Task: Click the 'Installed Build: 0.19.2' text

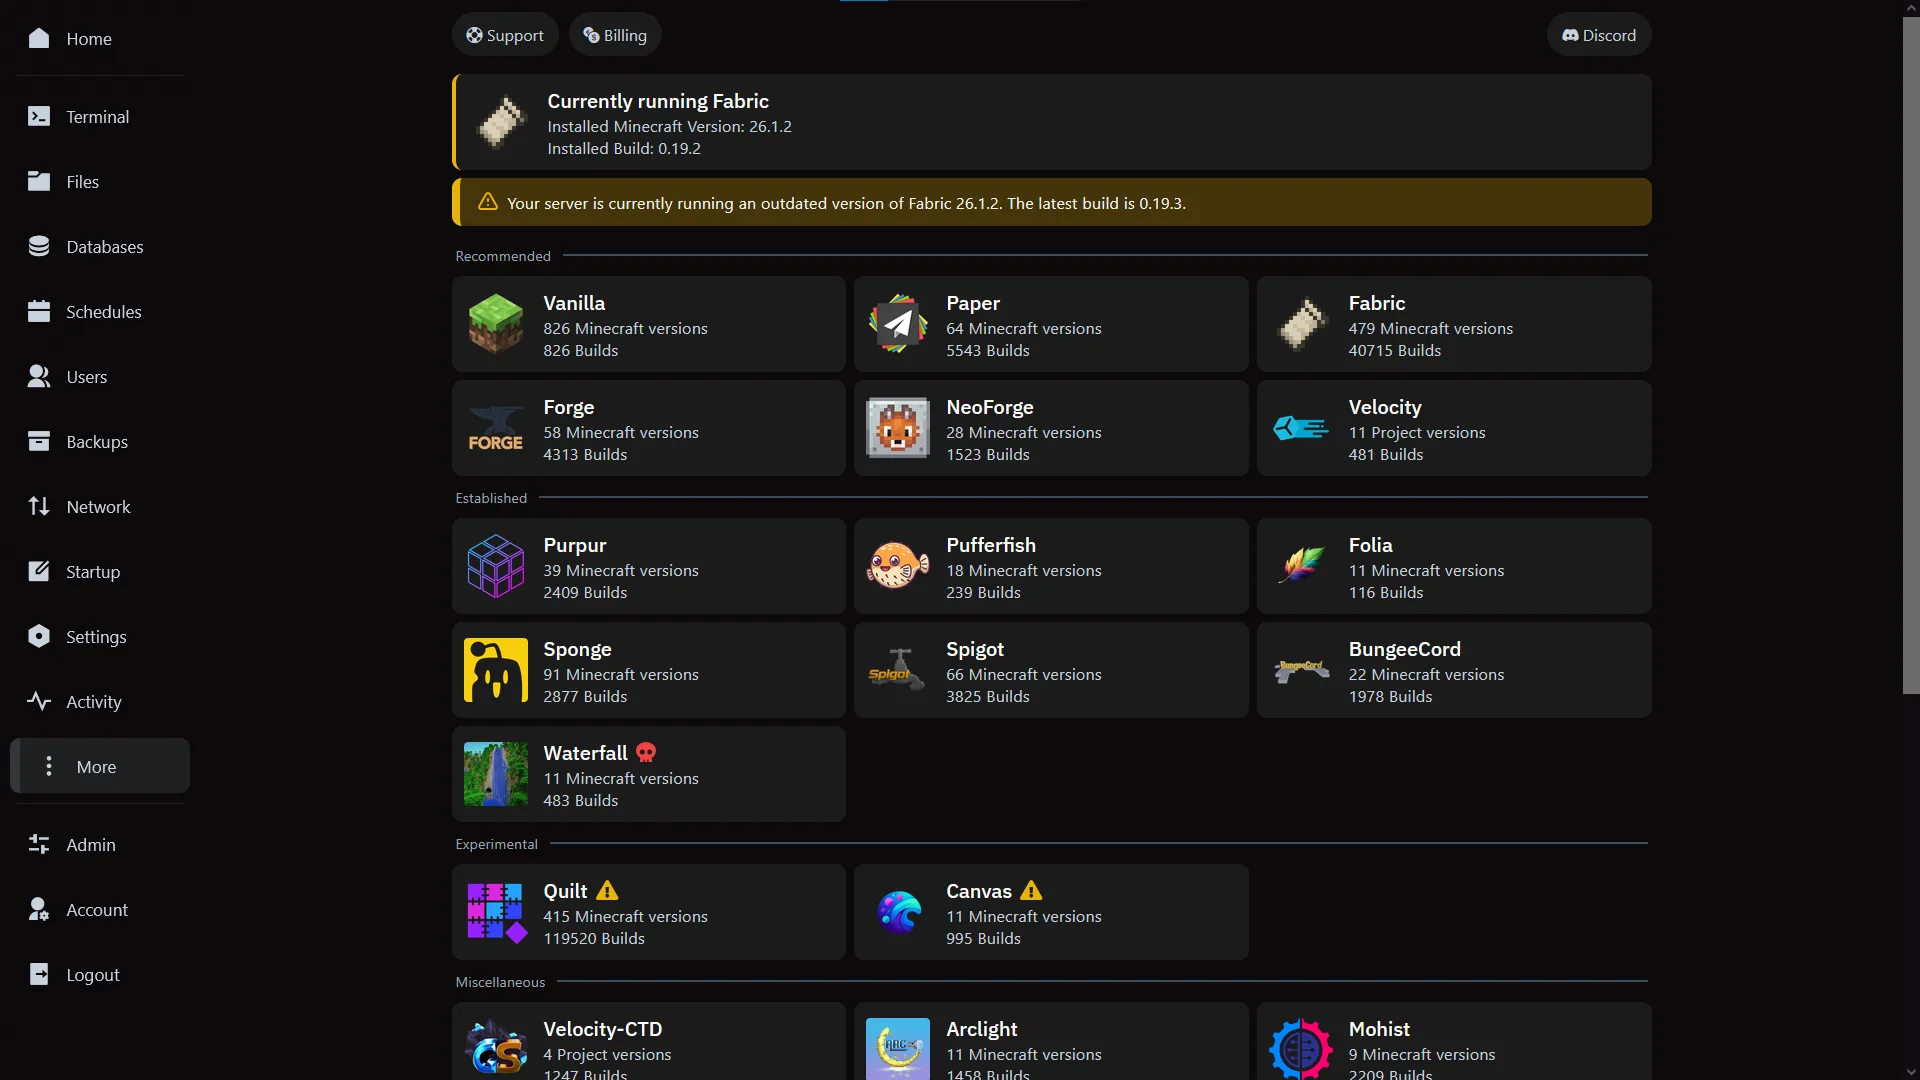Action: [x=624, y=148]
